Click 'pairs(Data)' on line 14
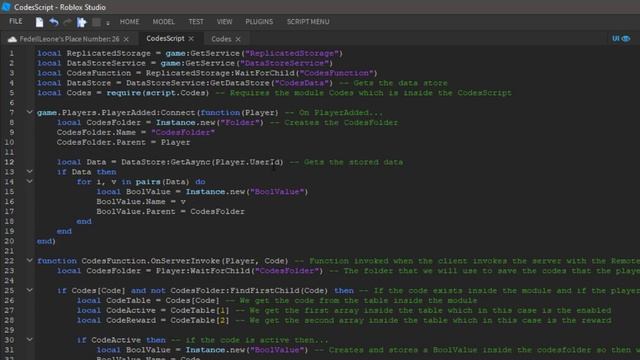Image resolution: width=640 pixels, height=360 pixels. [x=162, y=182]
